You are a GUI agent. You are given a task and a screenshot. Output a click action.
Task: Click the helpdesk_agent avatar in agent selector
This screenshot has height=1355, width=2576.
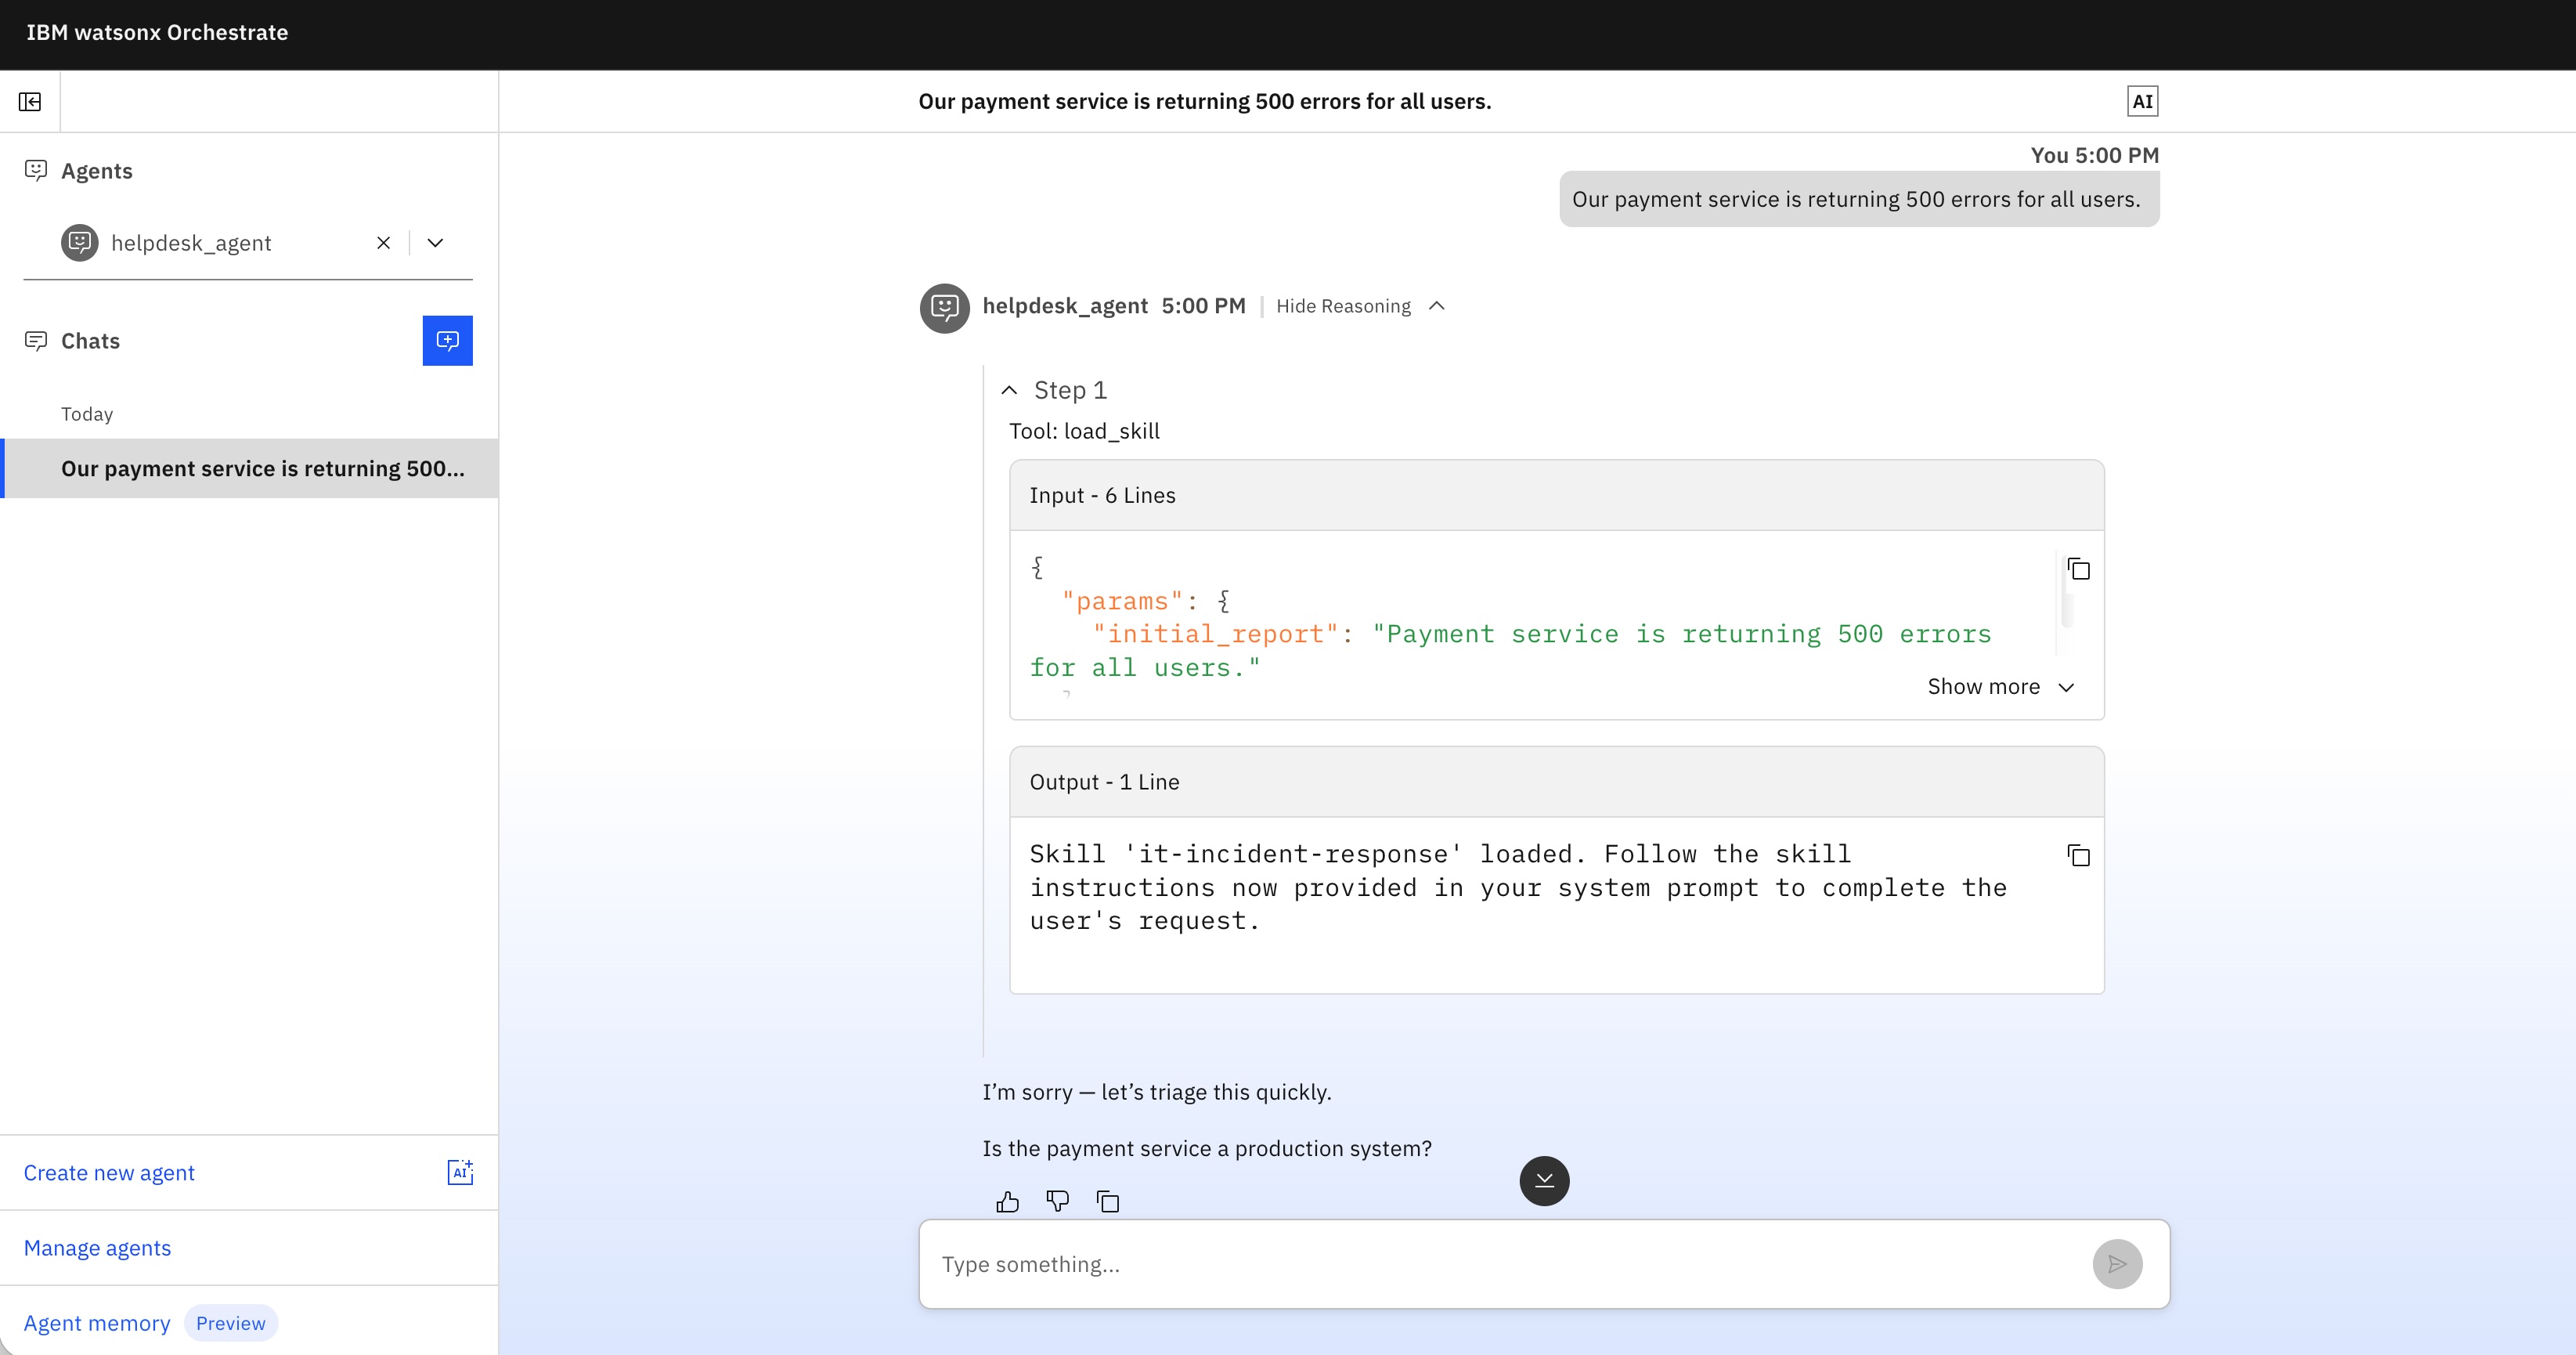79,242
